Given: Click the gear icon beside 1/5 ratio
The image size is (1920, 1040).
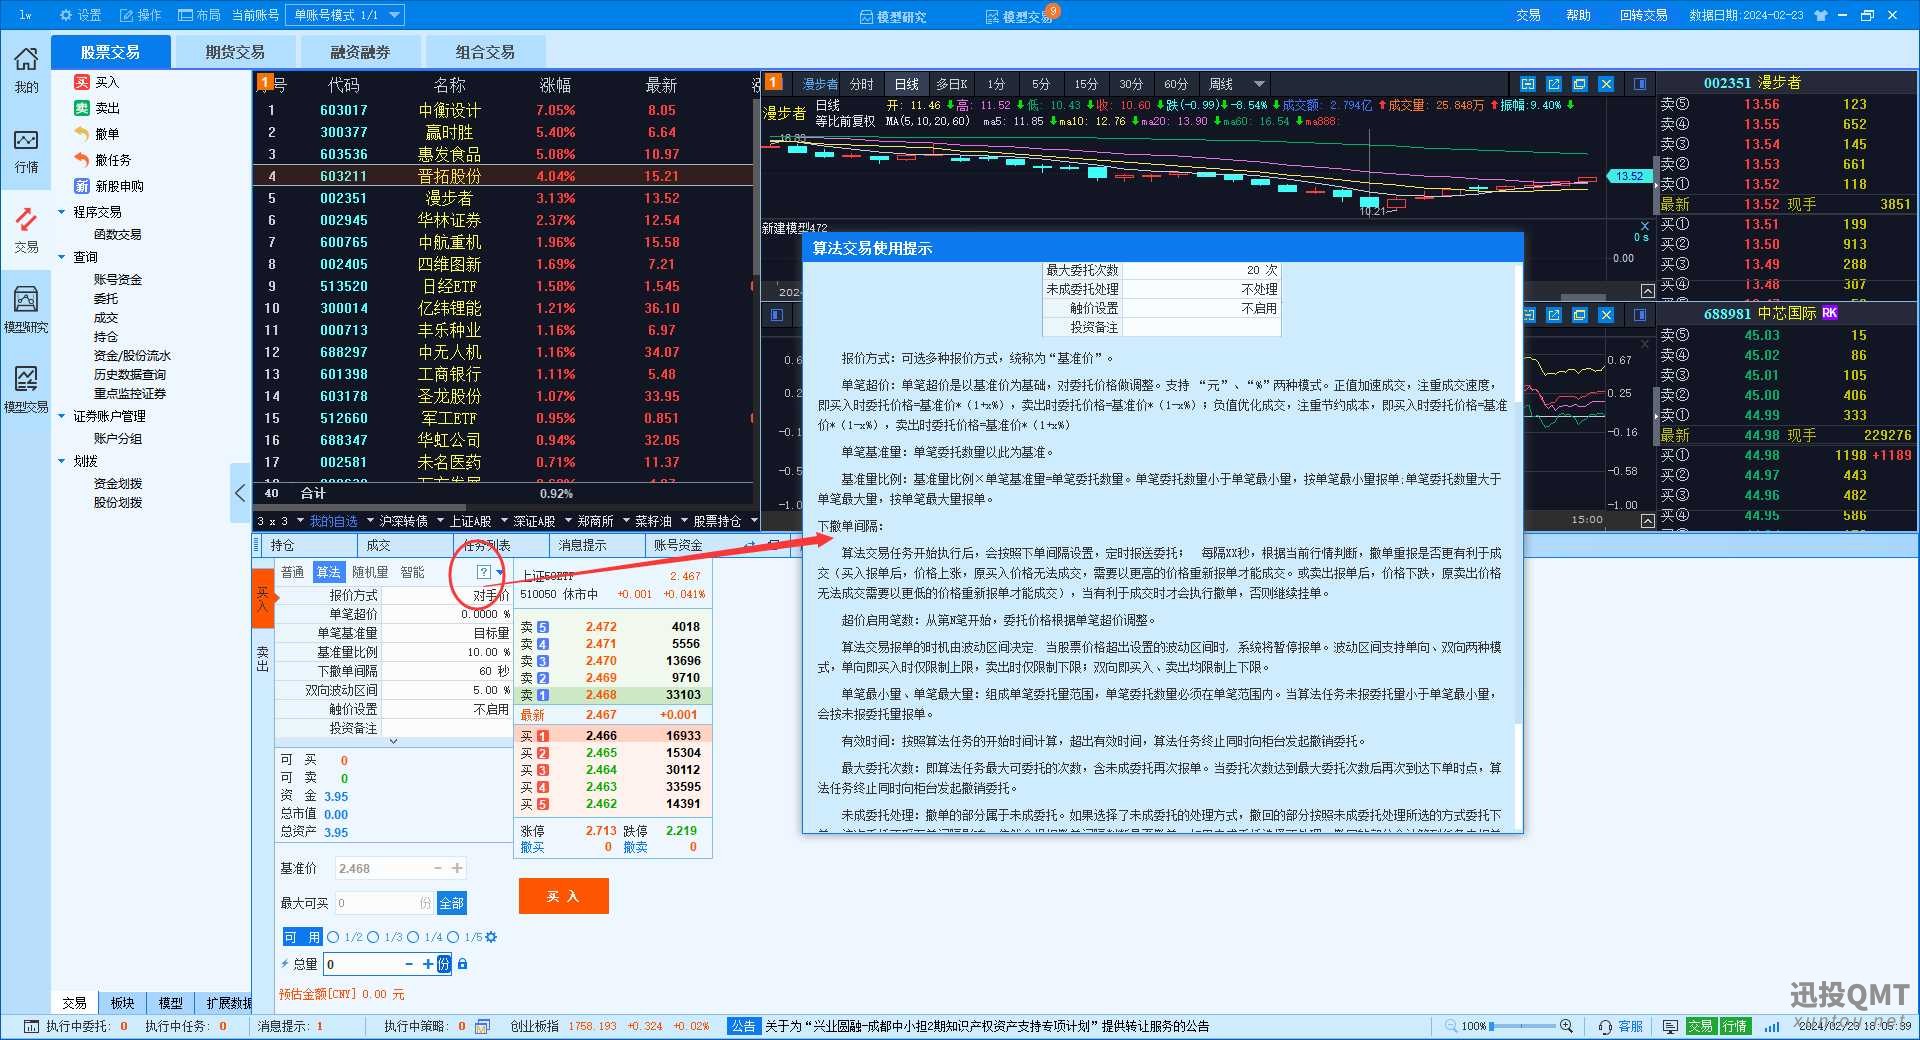Looking at the screenshot, I should [x=491, y=937].
